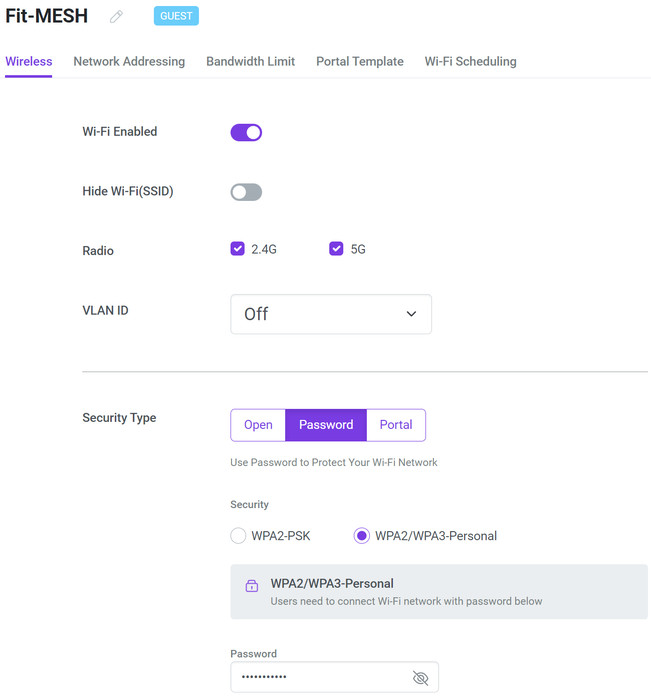Go to the Portal Template tab
Image resolution: width=651 pixels, height=700 pixels.
click(x=360, y=61)
